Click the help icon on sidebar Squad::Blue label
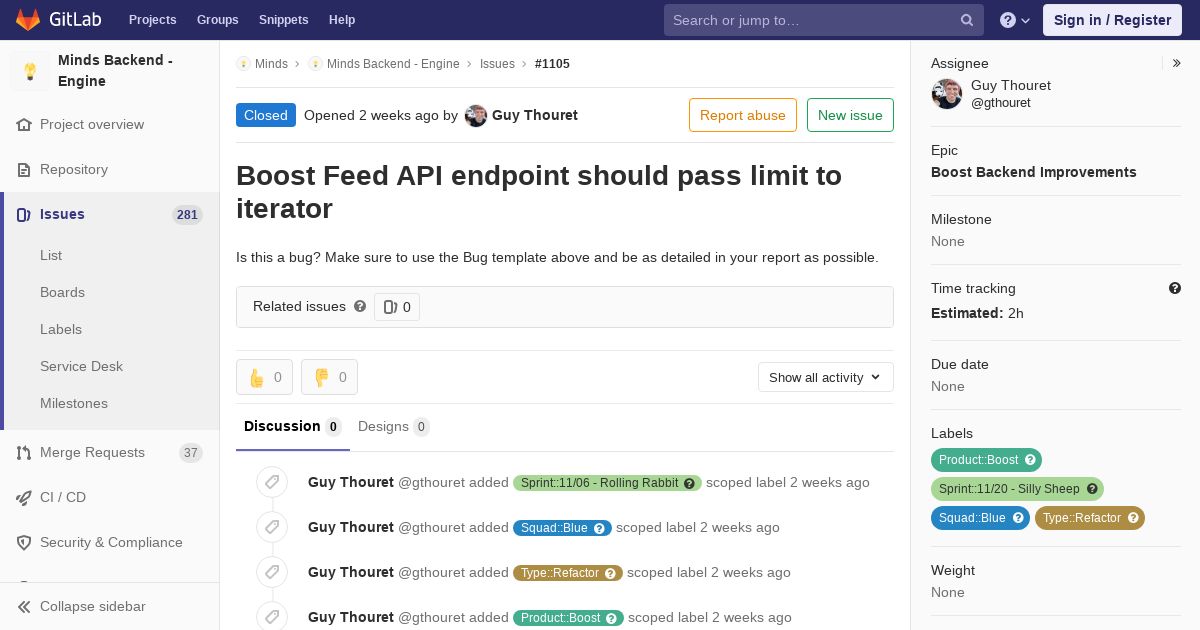Image resolution: width=1200 pixels, height=630 pixels. point(1018,518)
